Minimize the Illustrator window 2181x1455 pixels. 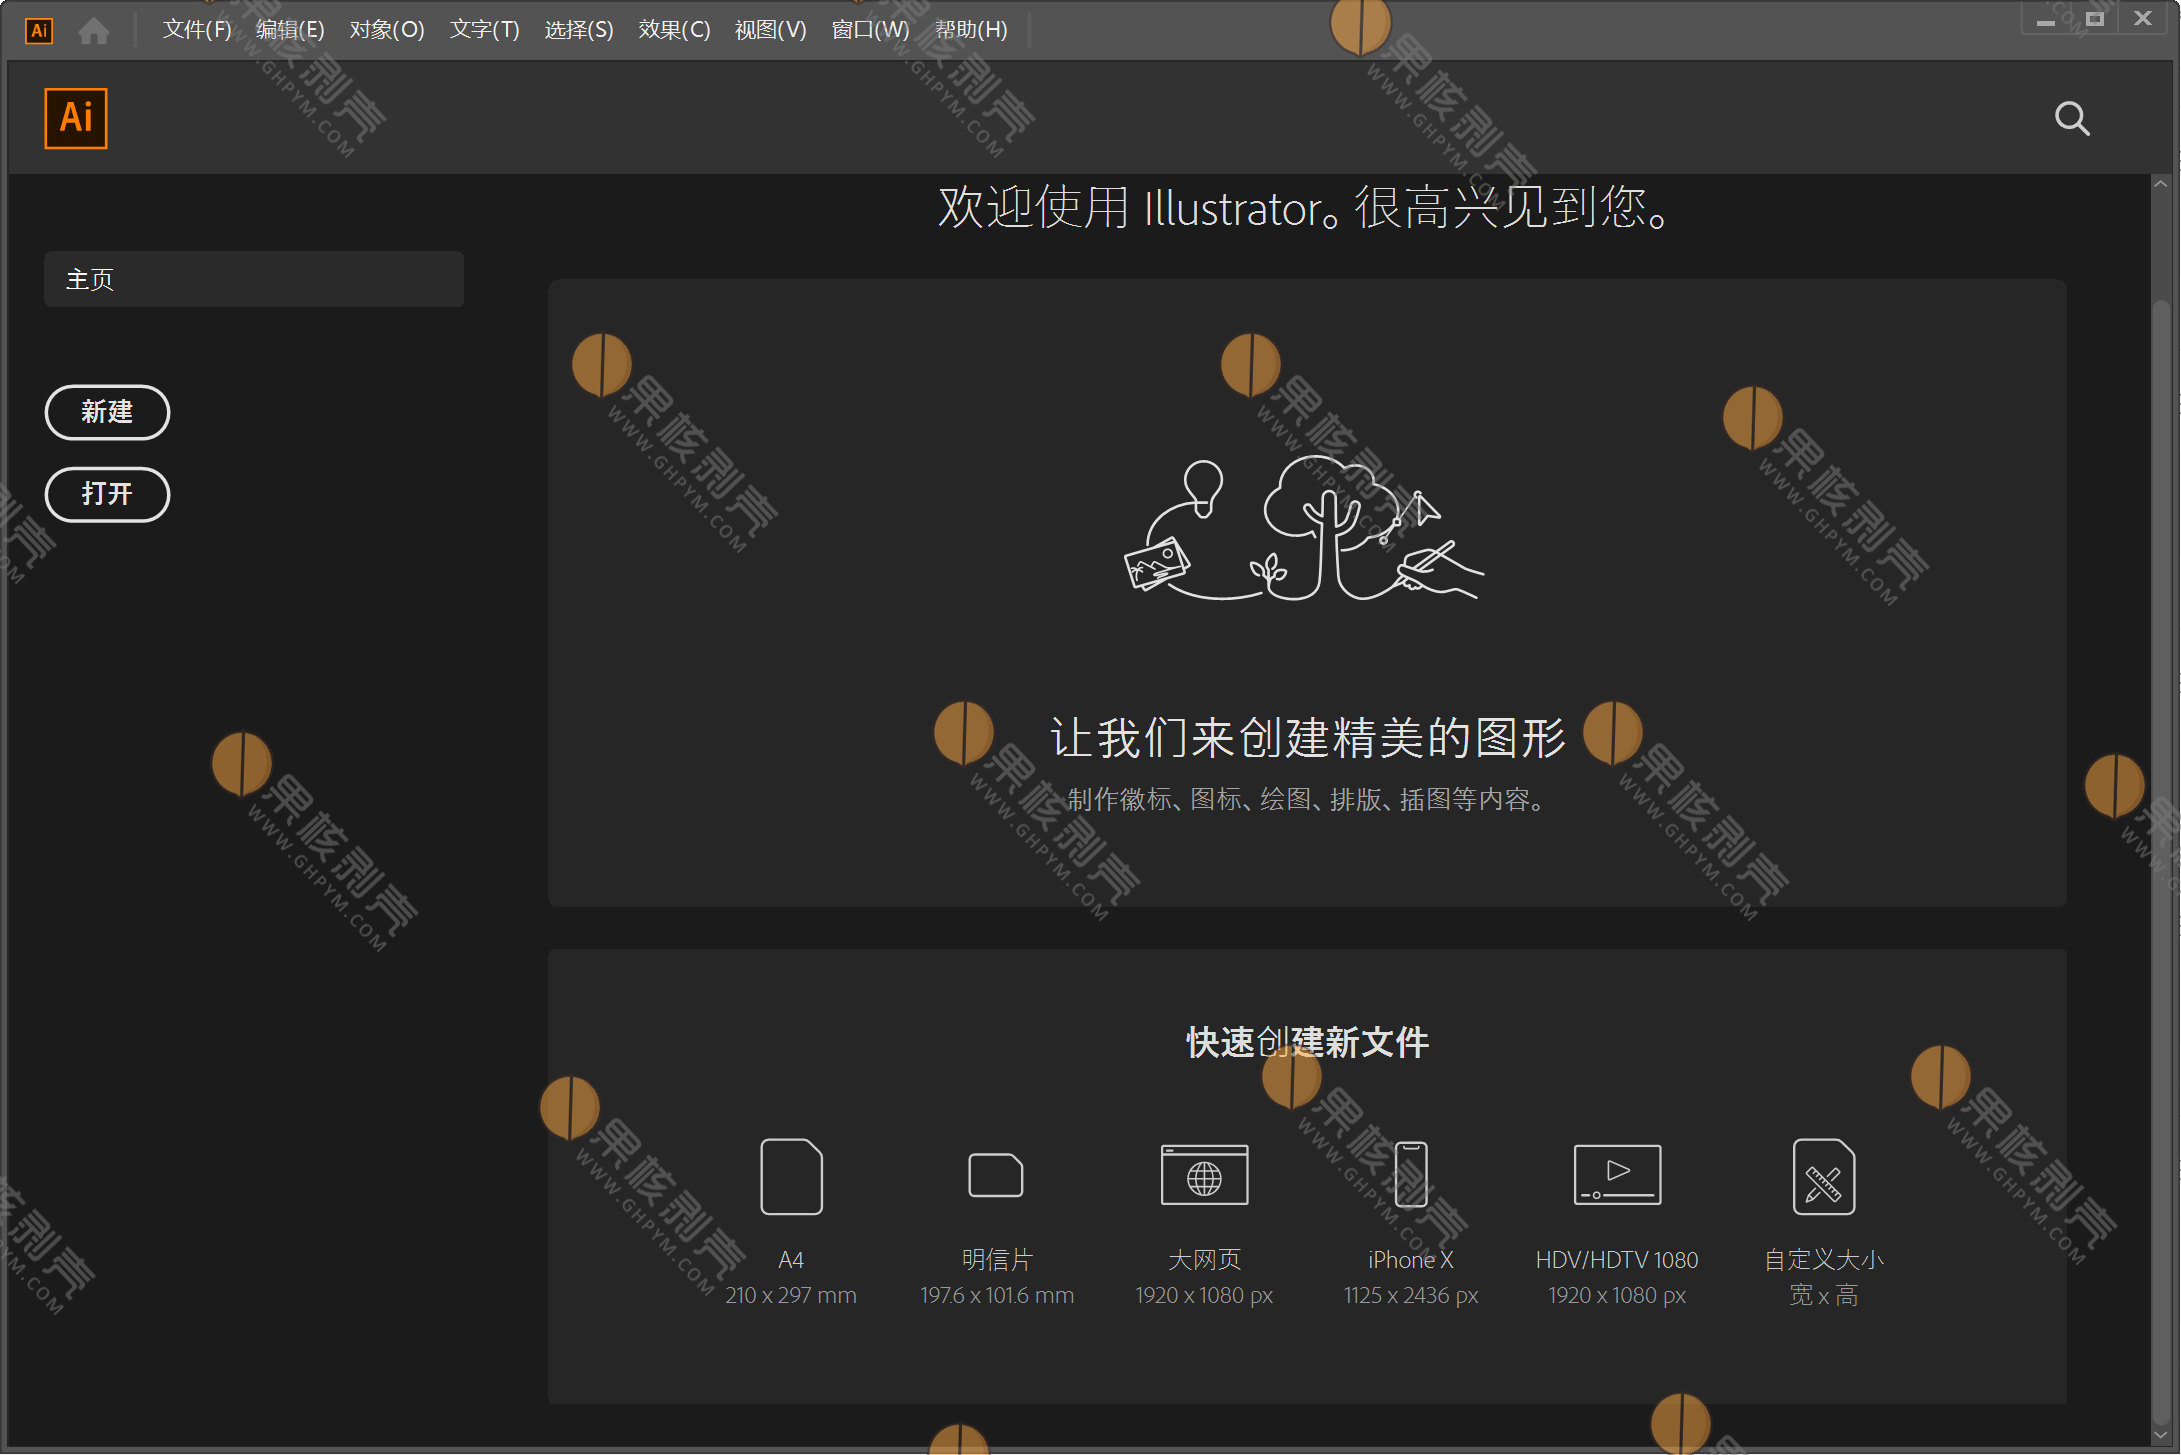[2046, 20]
